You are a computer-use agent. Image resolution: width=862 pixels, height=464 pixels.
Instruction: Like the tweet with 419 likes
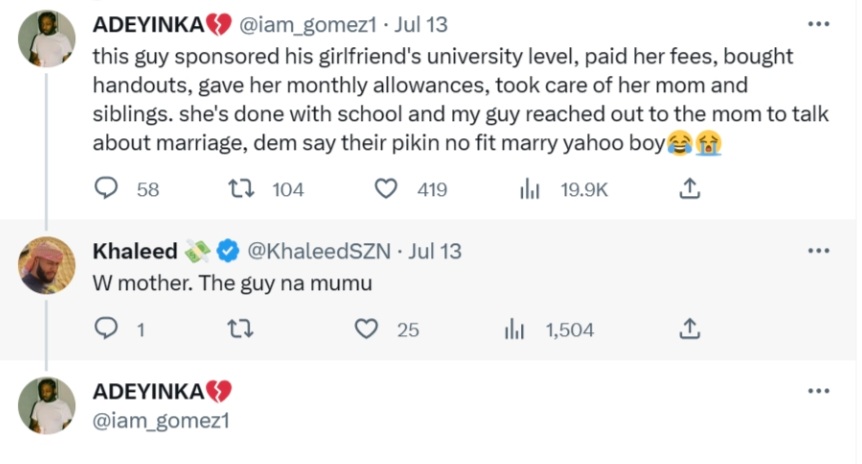click(x=387, y=189)
